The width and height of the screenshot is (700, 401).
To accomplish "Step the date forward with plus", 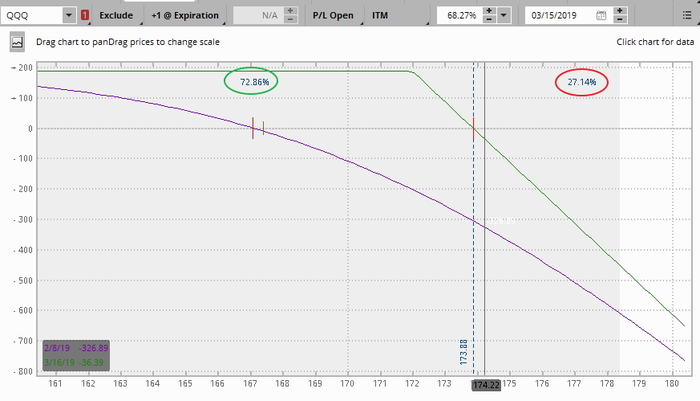I will pyautogui.click(x=620, y=11).
